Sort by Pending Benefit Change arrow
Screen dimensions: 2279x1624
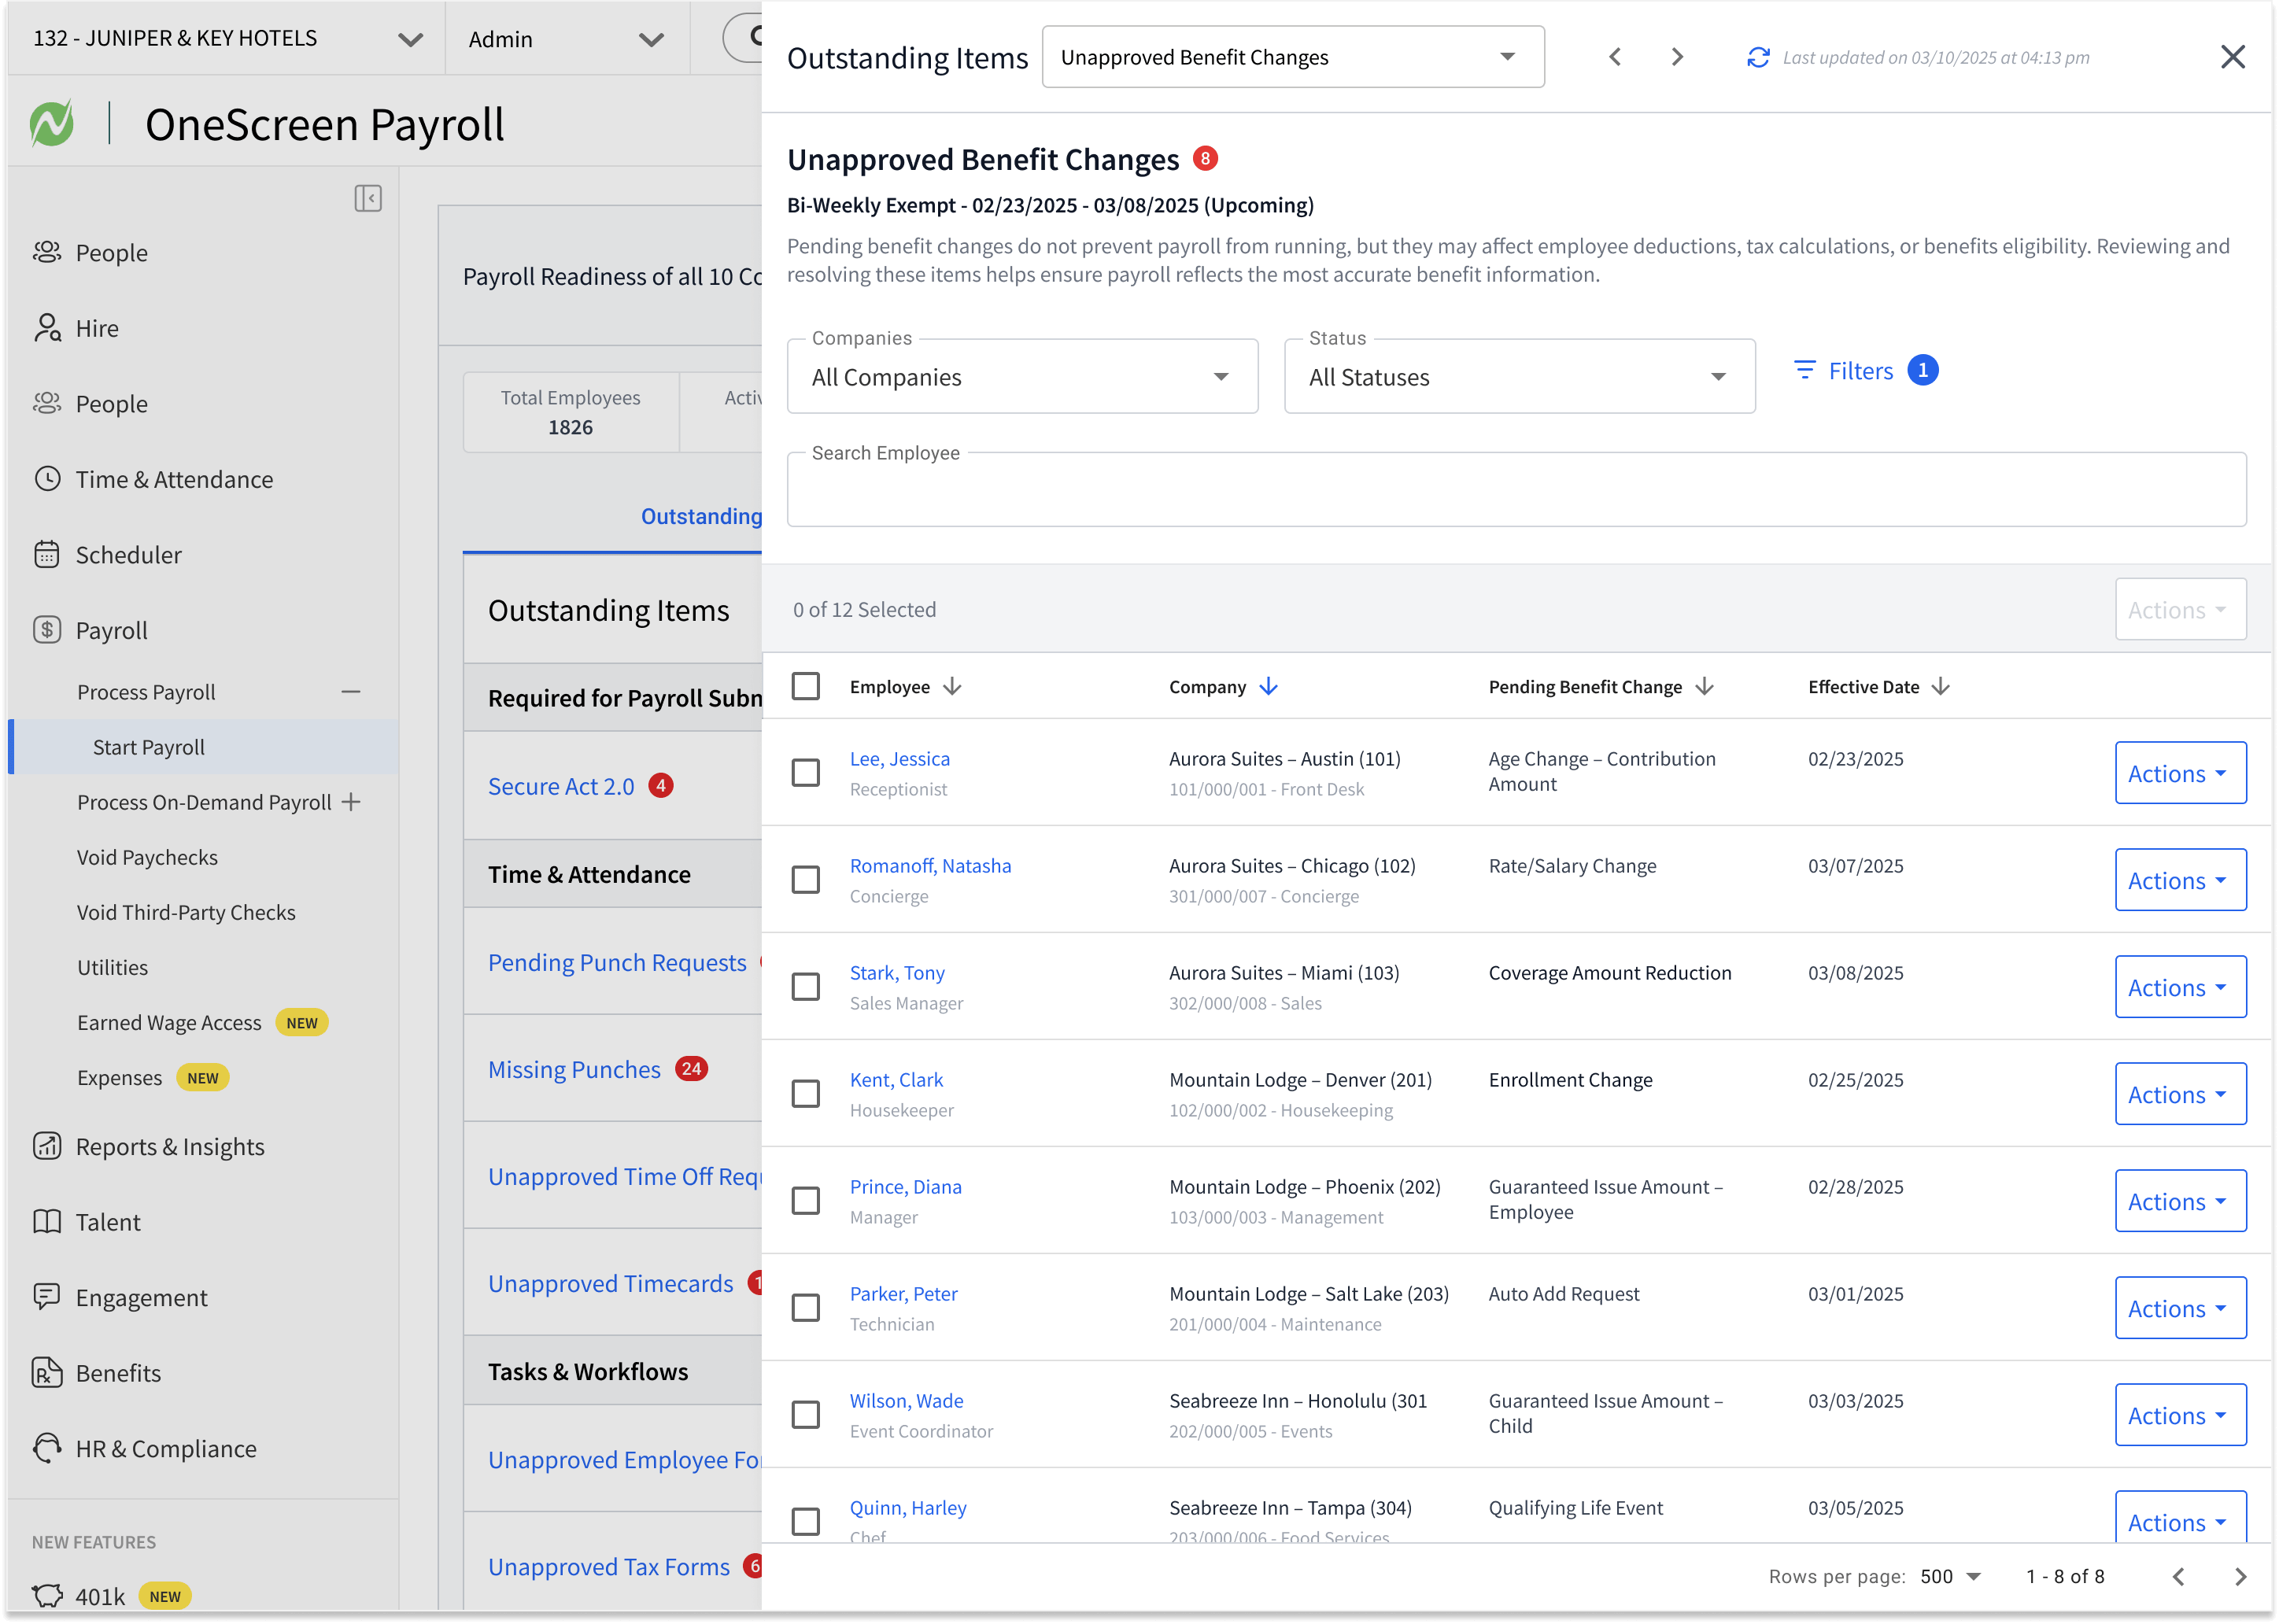pyautogui.click(x=1704, y=686)
